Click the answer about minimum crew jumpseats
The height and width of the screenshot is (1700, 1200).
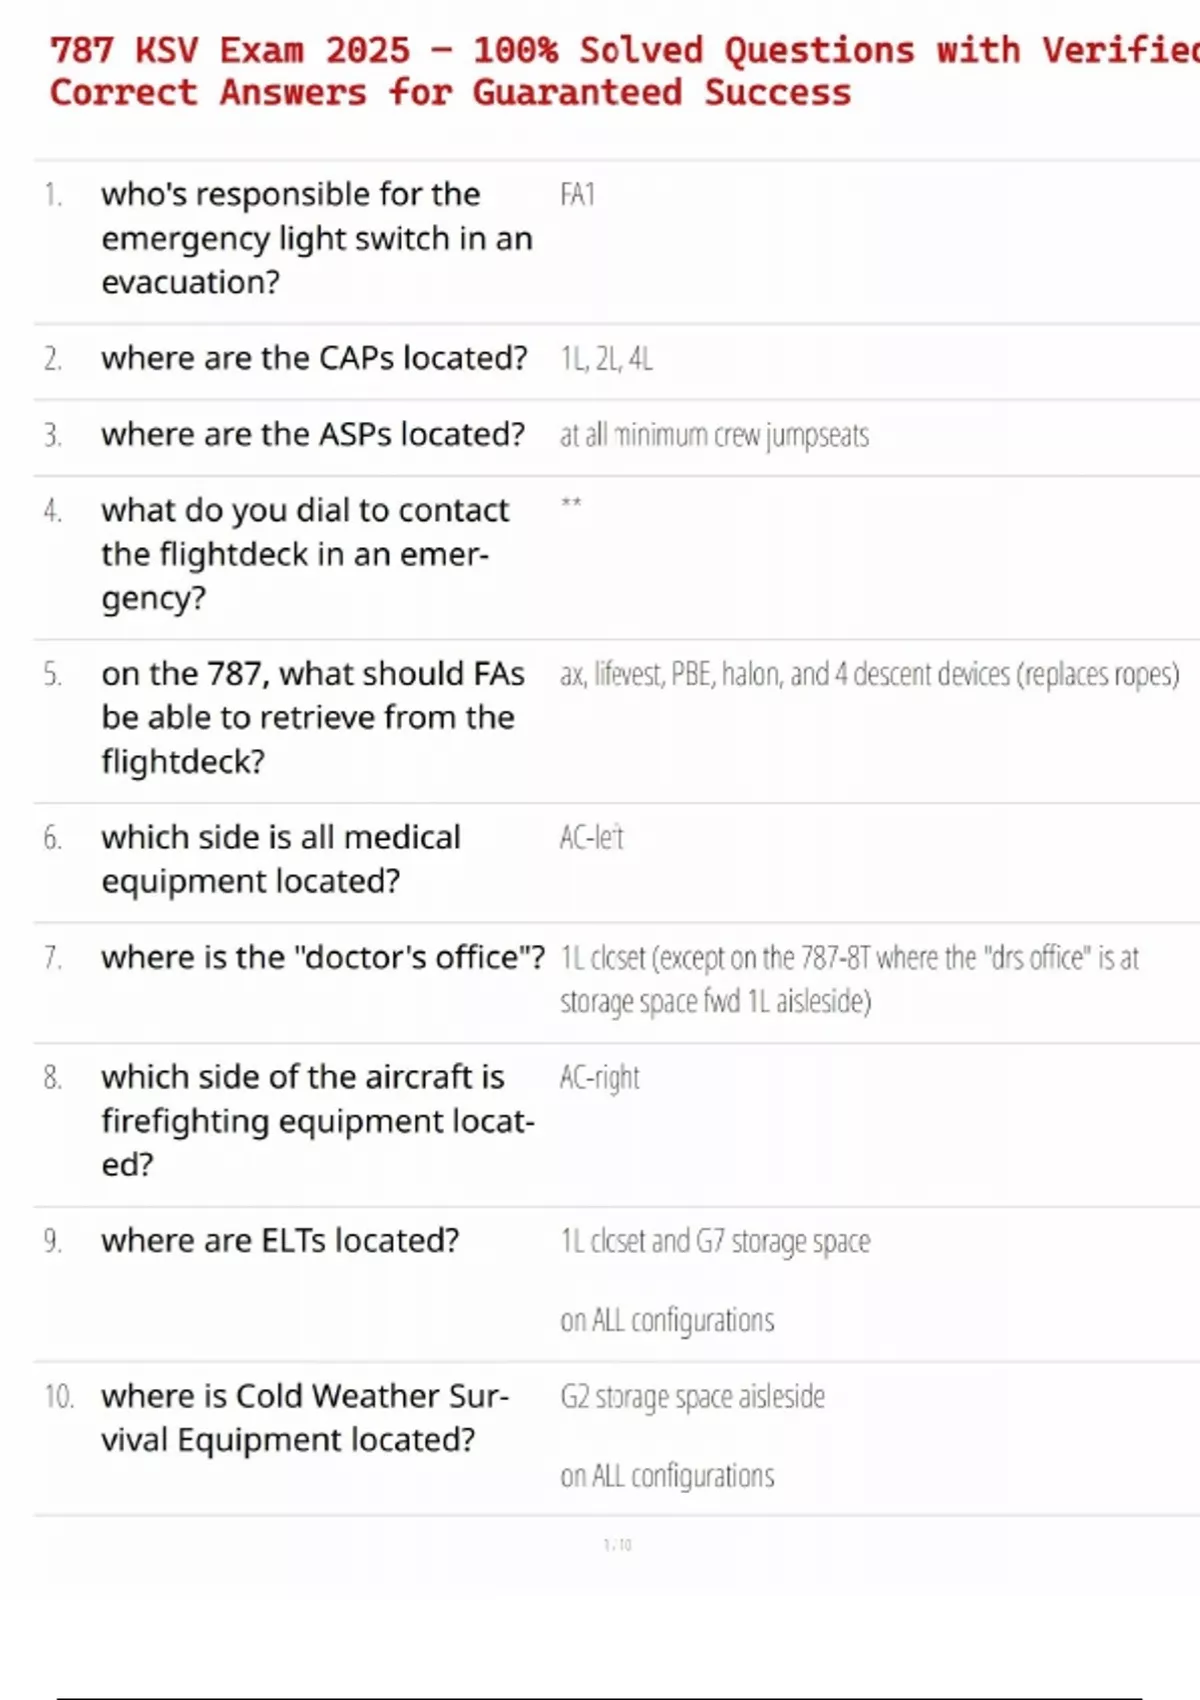(714, 435)
